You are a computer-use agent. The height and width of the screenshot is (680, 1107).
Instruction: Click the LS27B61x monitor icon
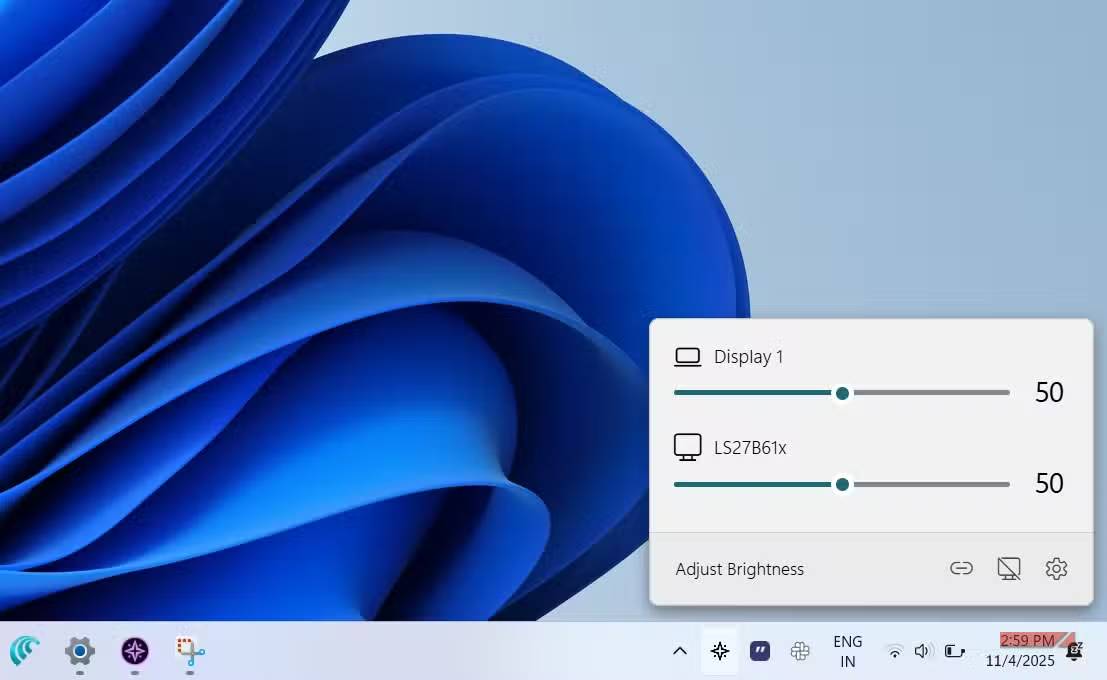(x=687, y=446)
